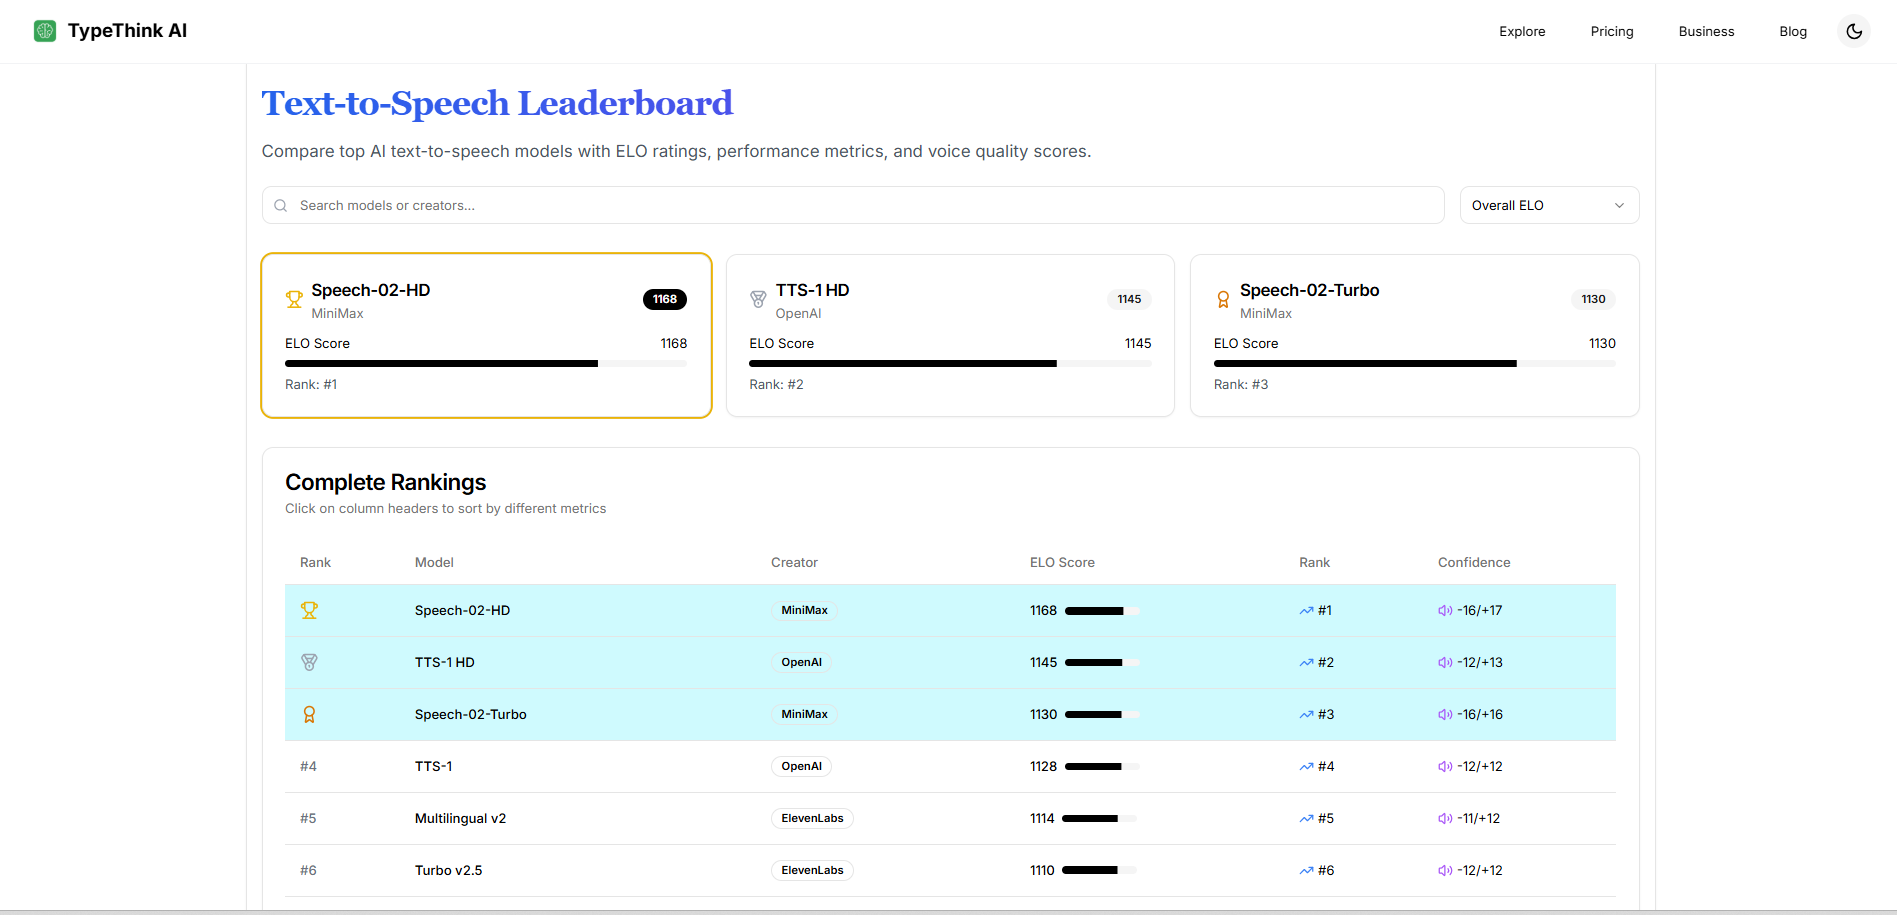Click the OpenAI badge on the TTS-1 row

(x=801, y=766)
